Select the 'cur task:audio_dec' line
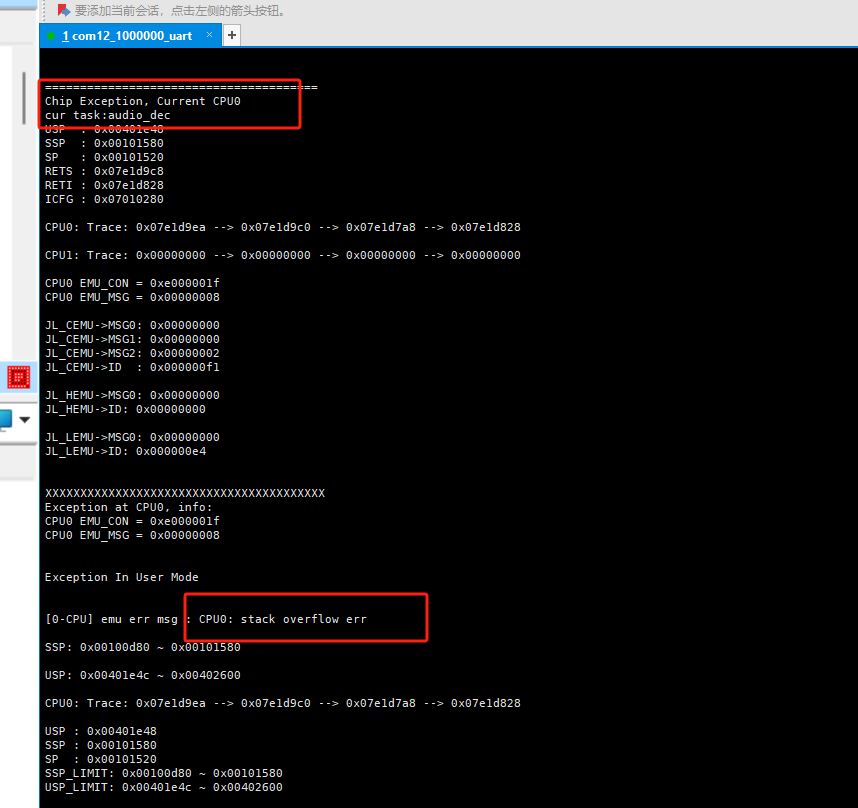Image resolution: width=858 pixels, height=808 pixels. 108,115
